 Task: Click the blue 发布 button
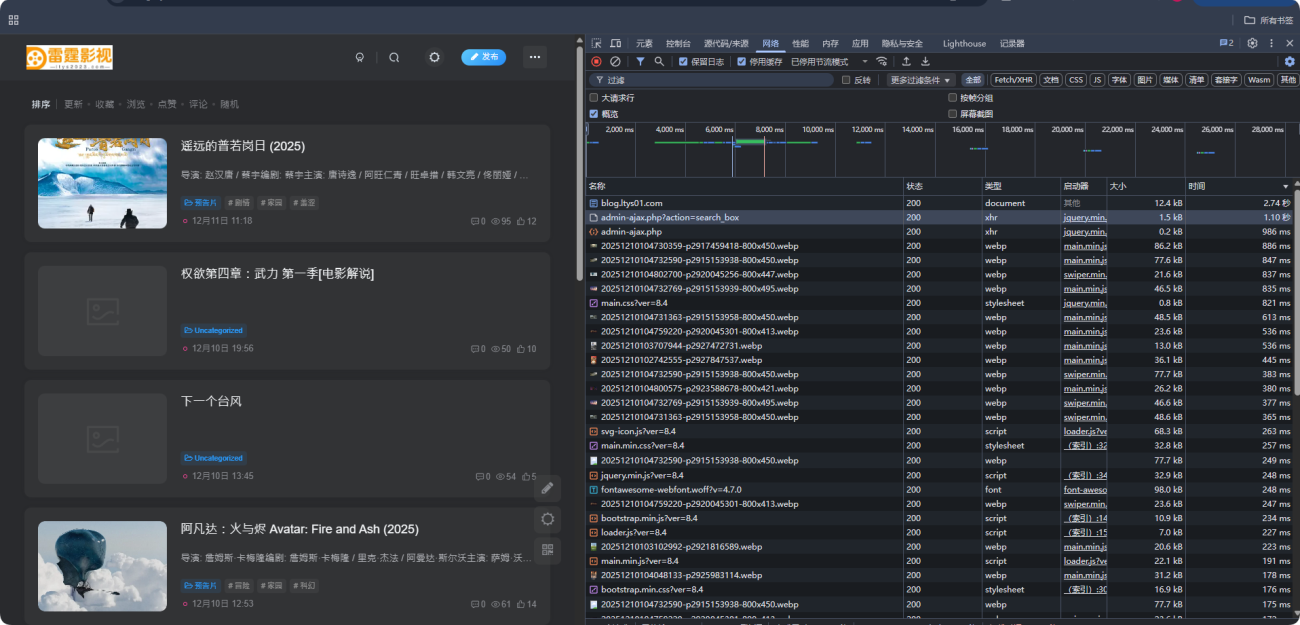tap(484, 58)
